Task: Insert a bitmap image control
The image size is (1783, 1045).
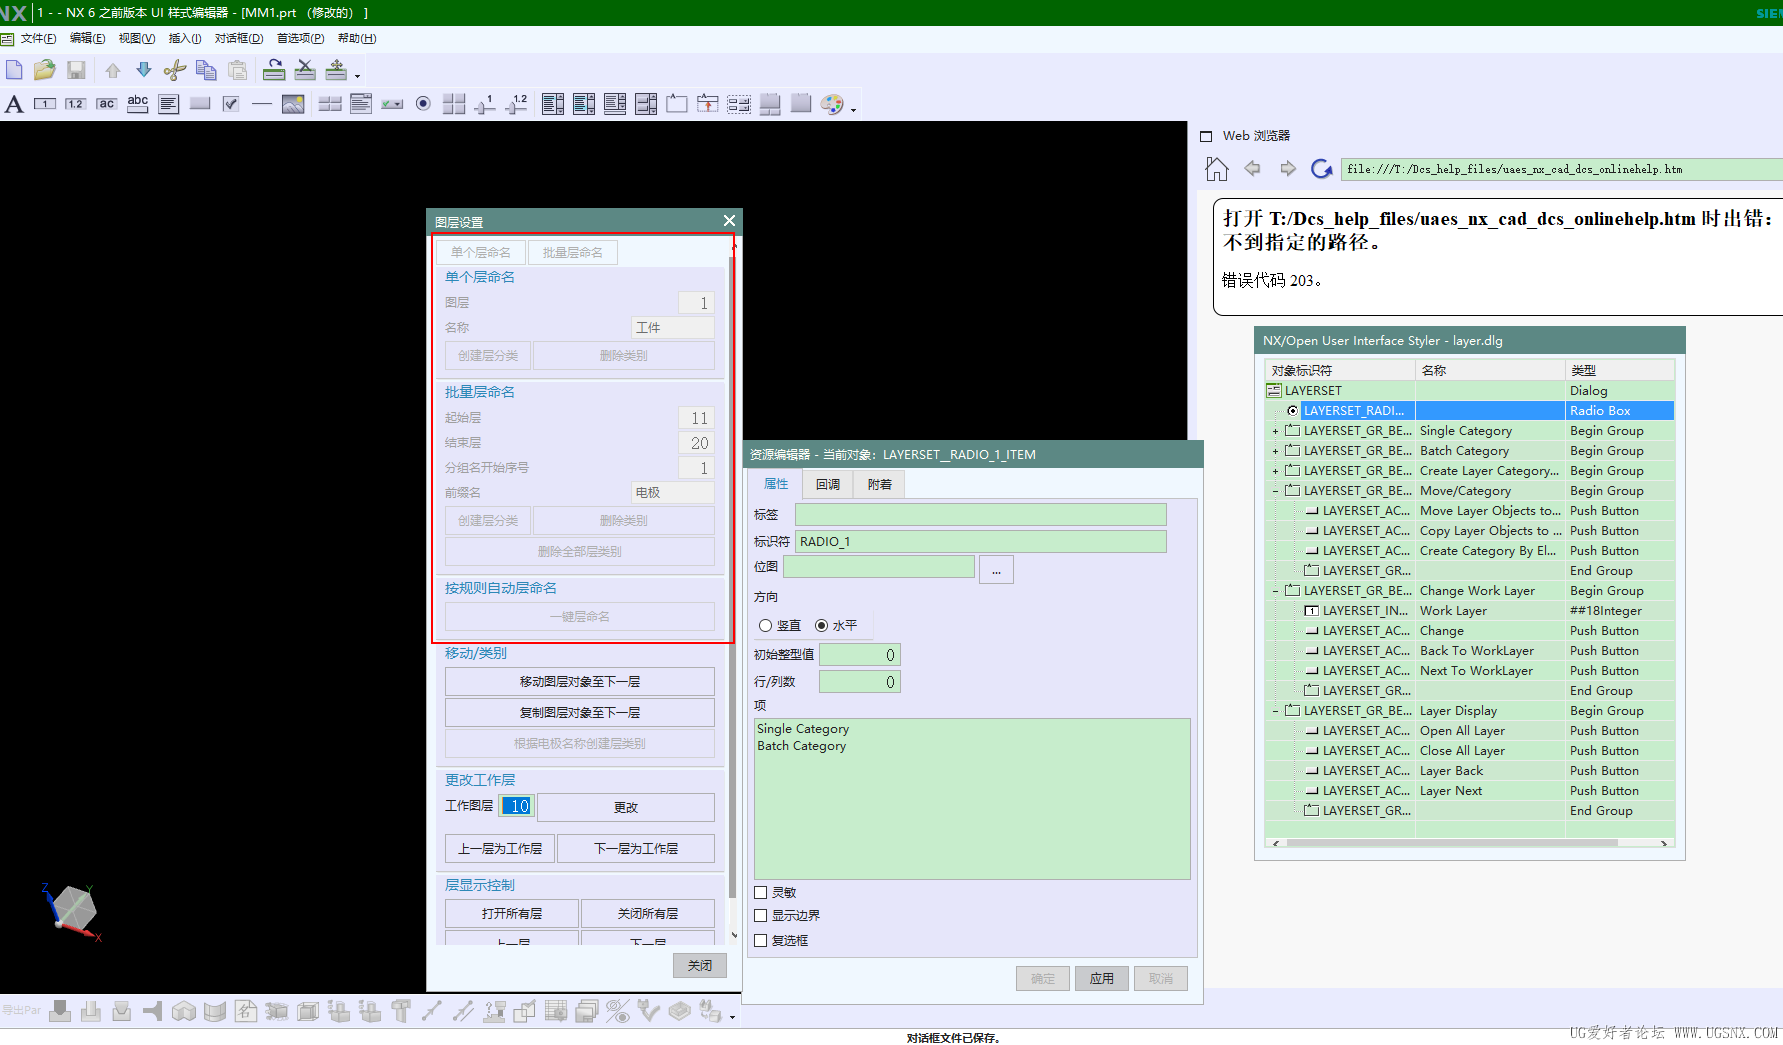Action: [x=293, y=104]
